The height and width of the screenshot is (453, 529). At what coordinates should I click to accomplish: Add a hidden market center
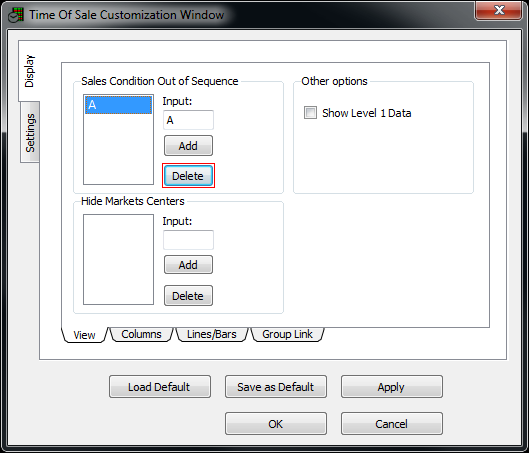click(188, 265)
